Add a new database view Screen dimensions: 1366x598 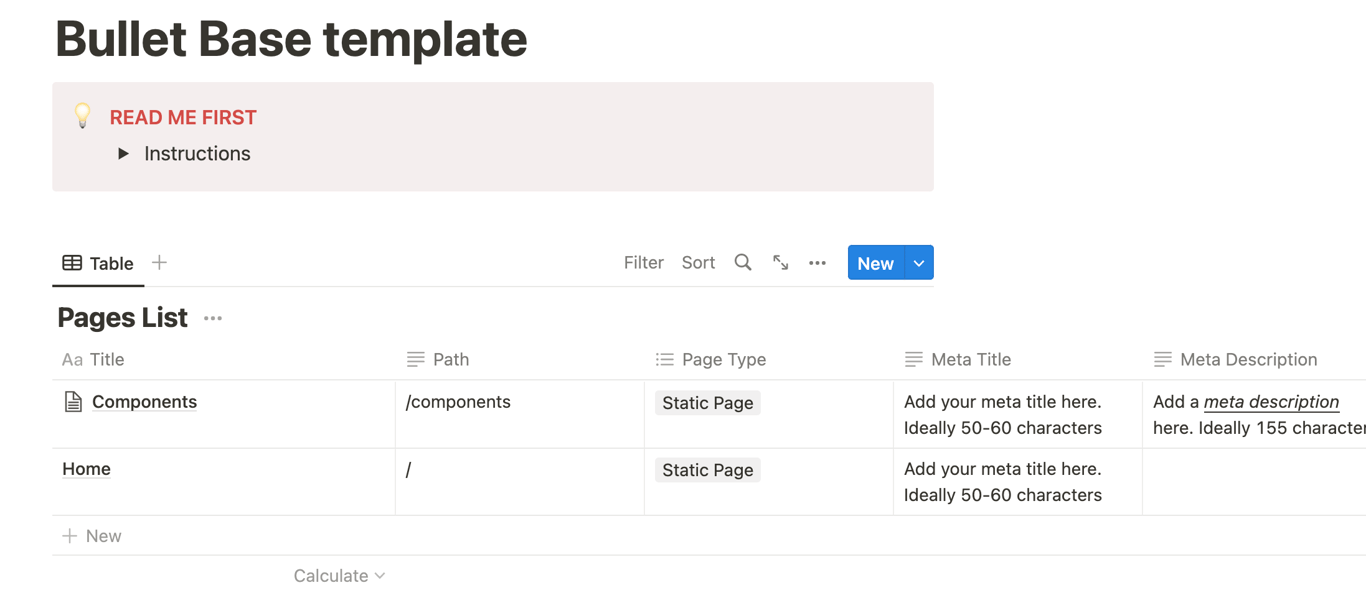click(159, 262)
